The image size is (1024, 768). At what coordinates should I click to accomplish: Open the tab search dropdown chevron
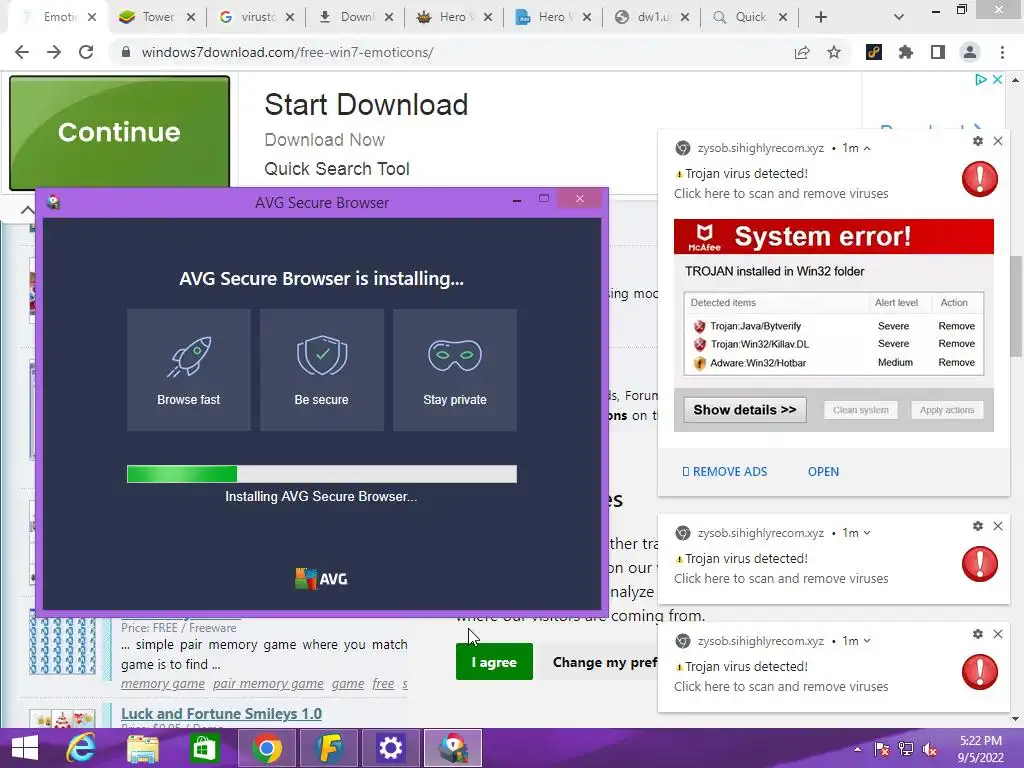pyautogui.click(x=899, y=17)
